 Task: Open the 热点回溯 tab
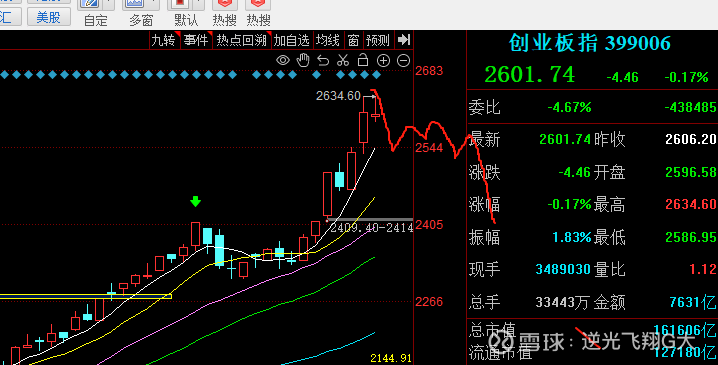[x=242, y=40]
